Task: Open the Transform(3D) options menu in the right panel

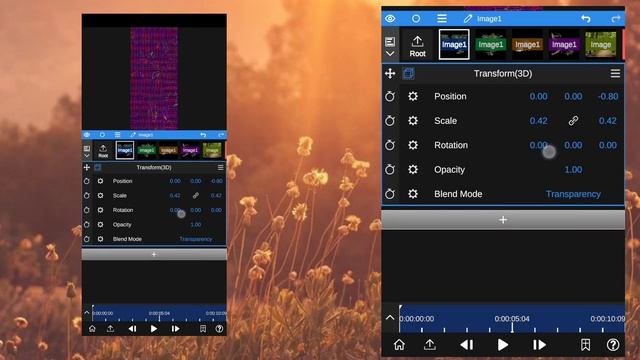Action: click(x=615, y=73)
